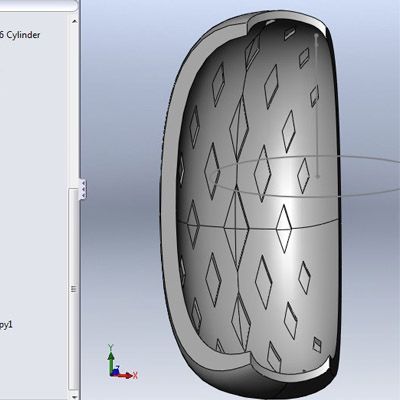Select the tree item ending in 'py1'
400x400 pixels.
(x=6, y=325)
